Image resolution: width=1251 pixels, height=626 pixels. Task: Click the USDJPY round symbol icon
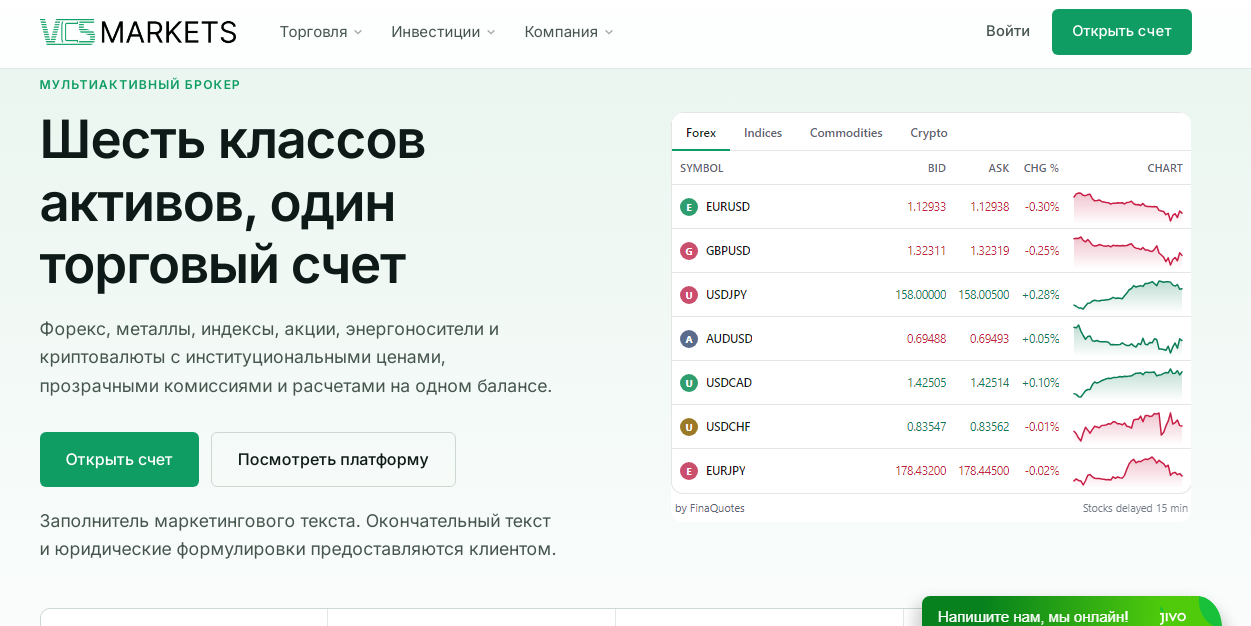[688, 295]
